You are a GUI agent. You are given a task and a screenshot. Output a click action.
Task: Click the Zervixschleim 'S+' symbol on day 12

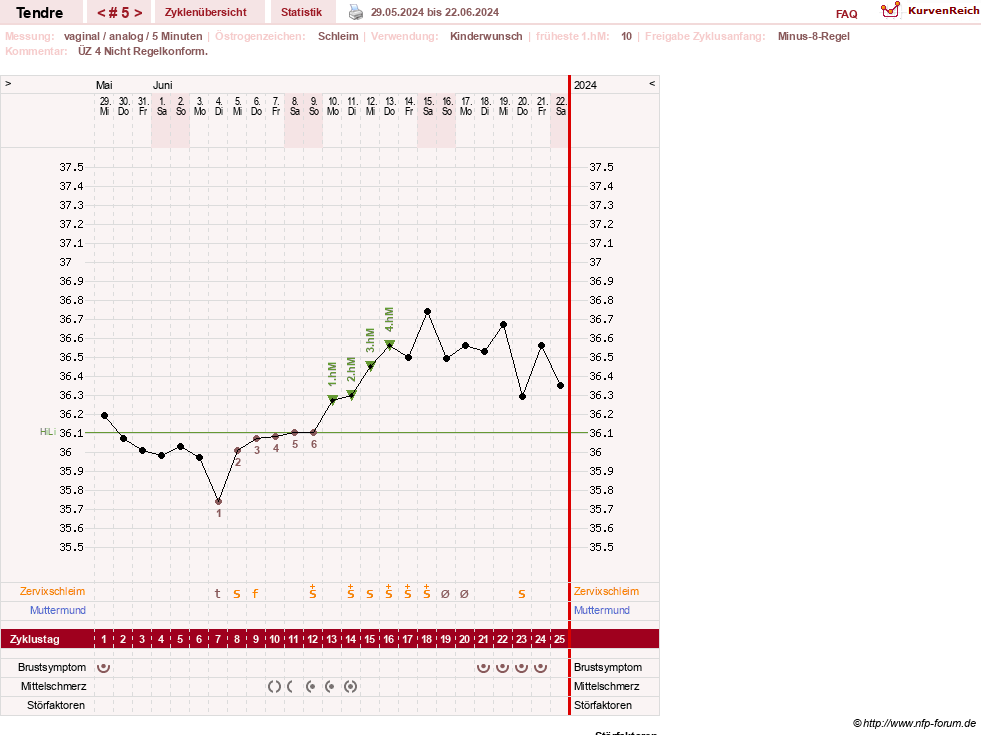pyautogui.click(x=313, y=592)
